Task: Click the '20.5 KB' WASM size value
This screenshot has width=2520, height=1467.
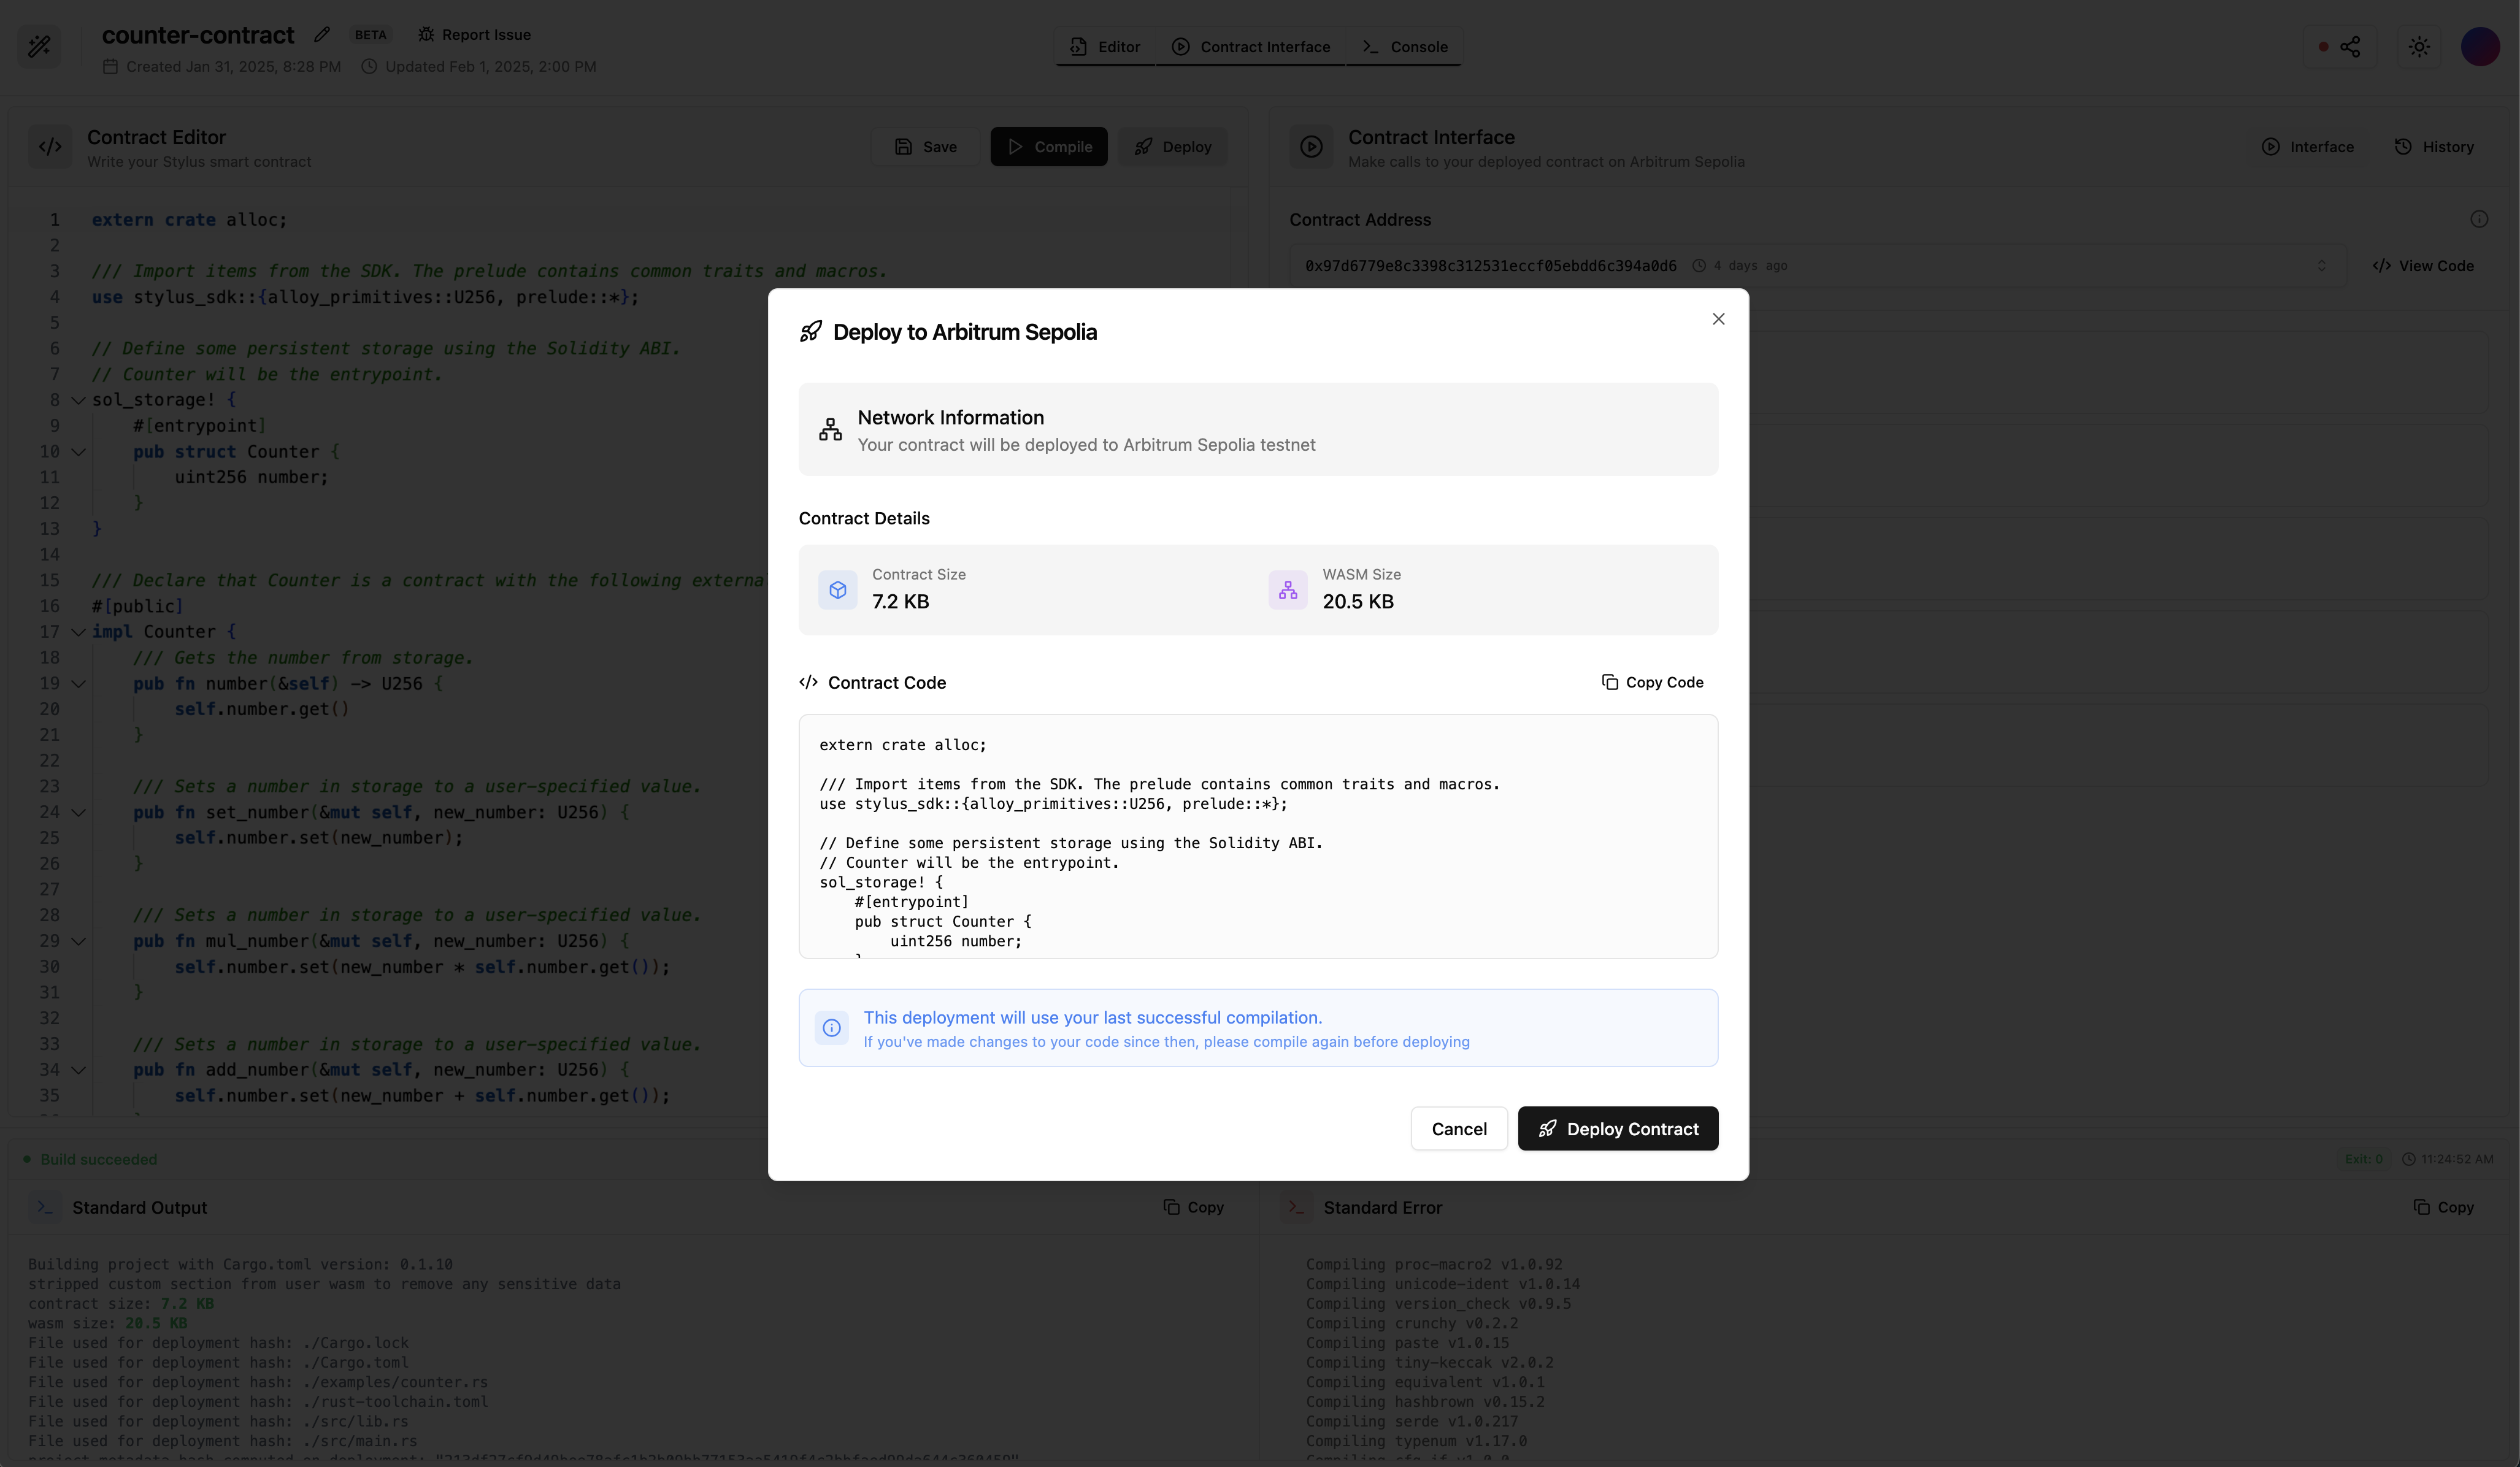Action: pos(1358,601)
